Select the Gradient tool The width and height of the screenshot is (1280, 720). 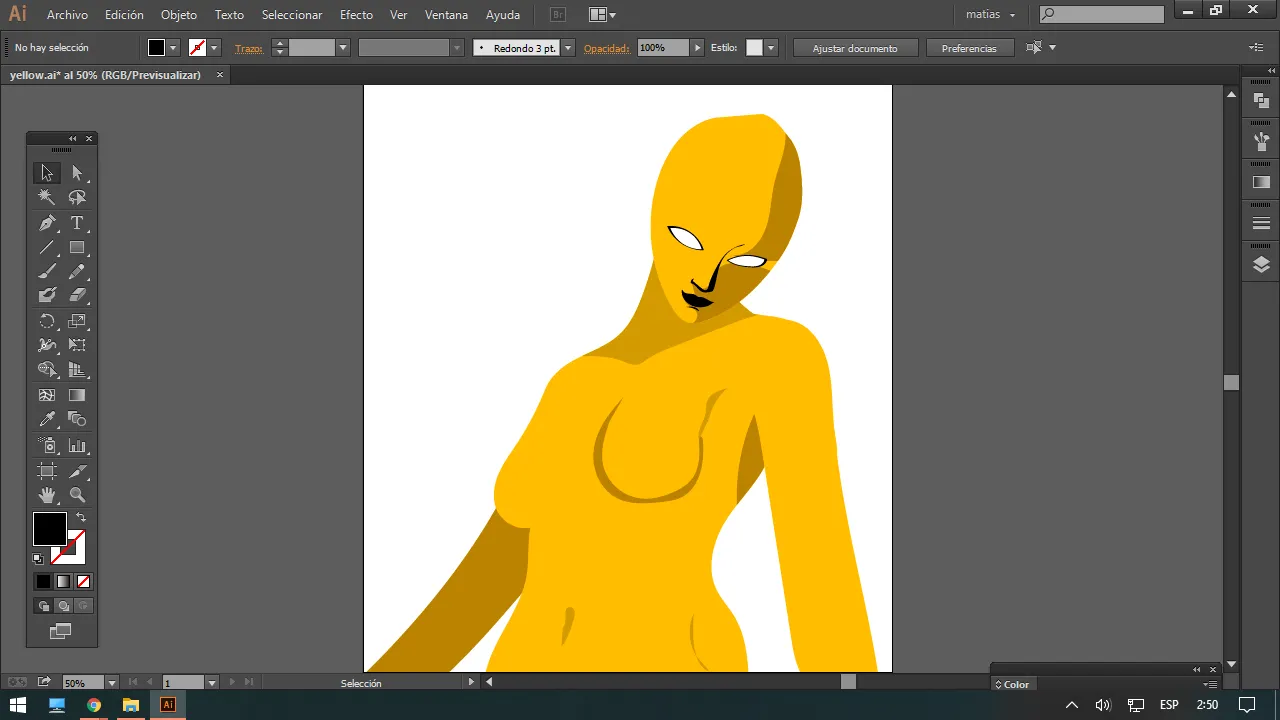click(x=77, y=395)
